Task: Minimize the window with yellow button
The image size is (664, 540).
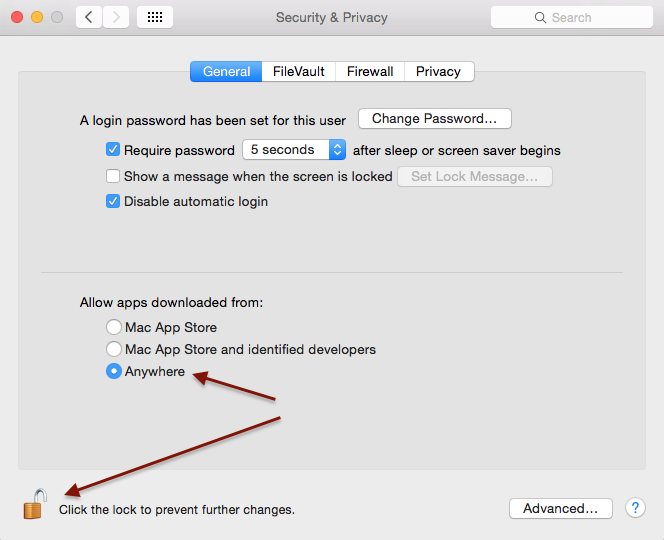Action: 37,17
